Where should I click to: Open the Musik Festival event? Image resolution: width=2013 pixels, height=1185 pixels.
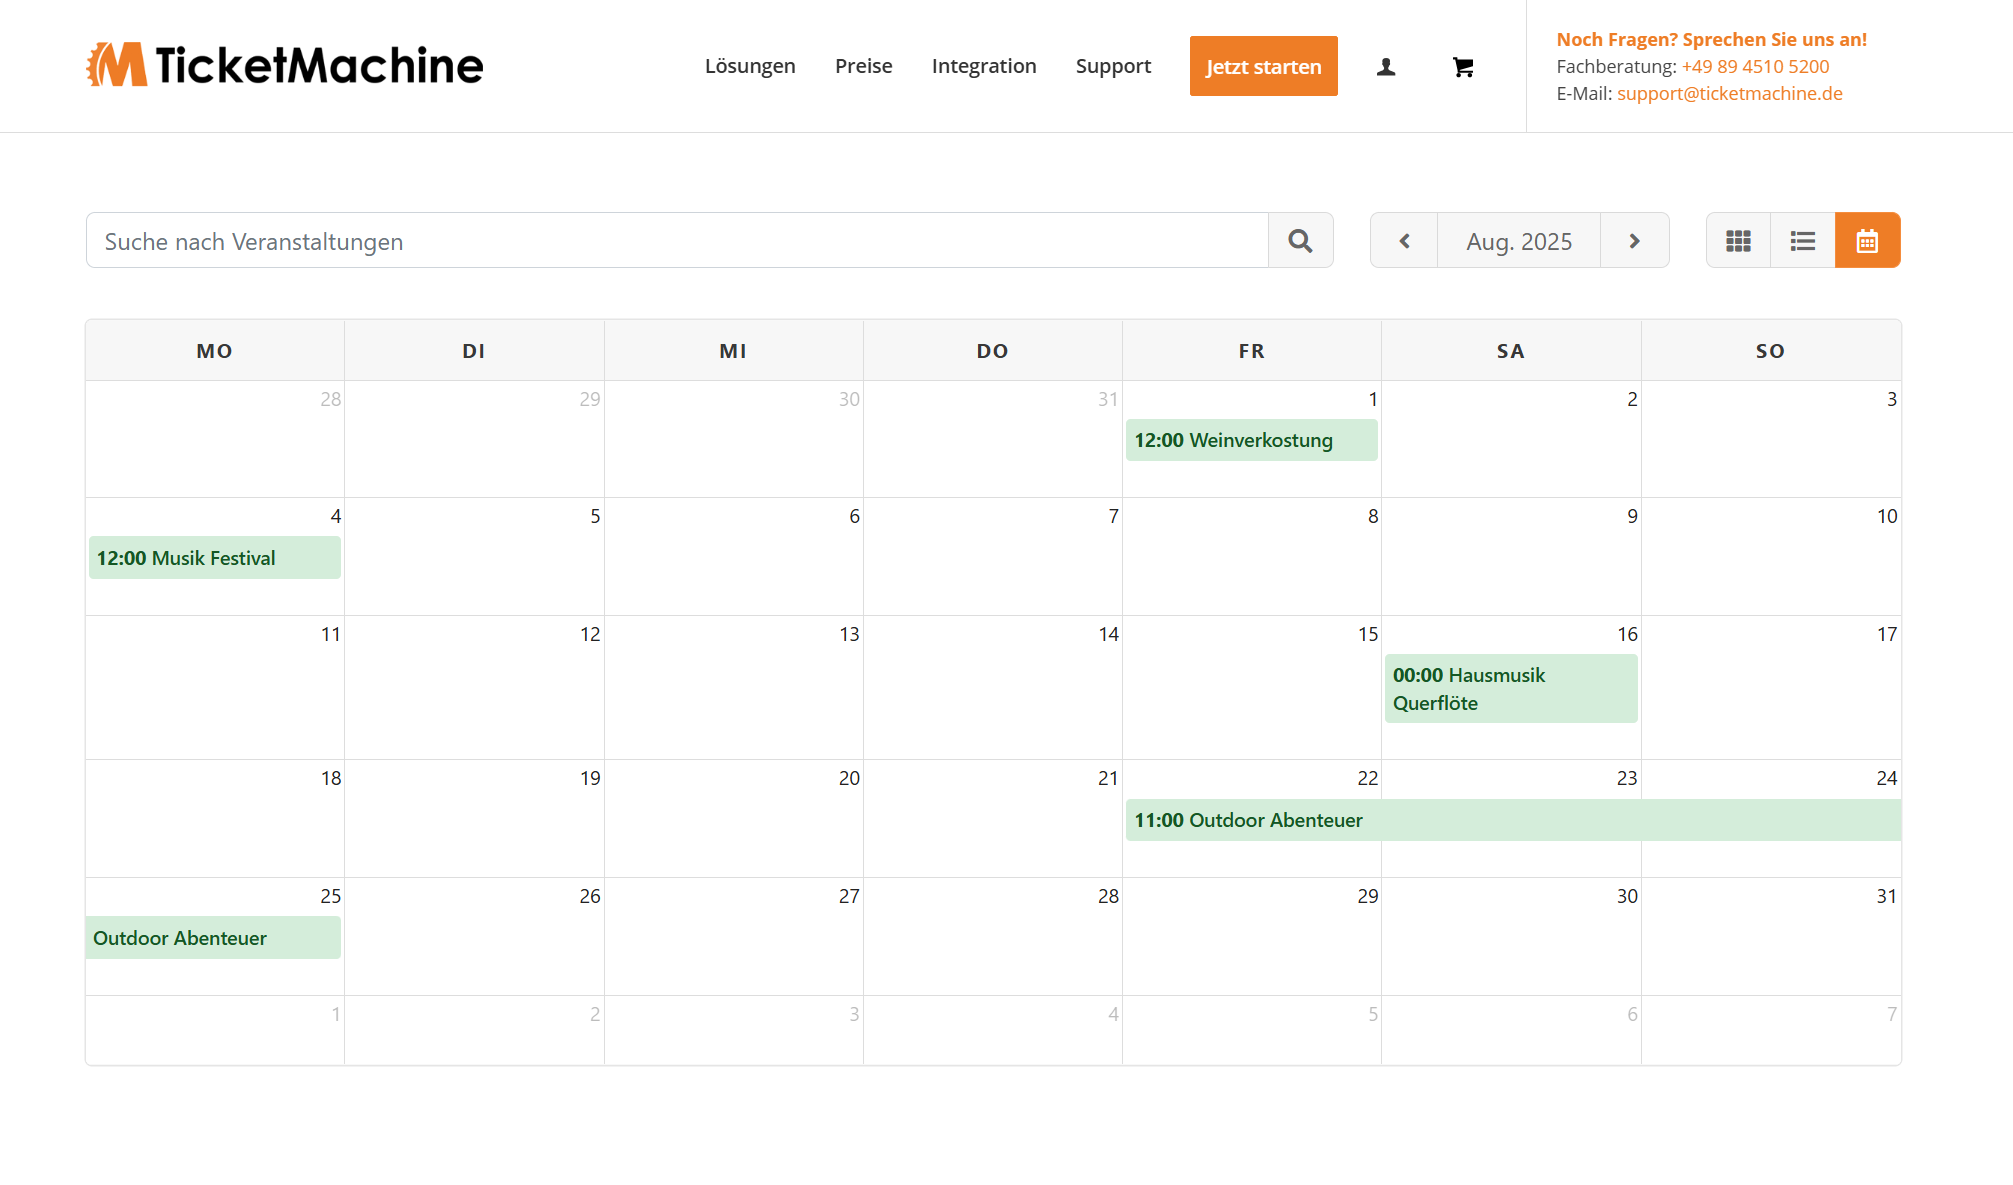pyautogui.click(x=214, y=558)
